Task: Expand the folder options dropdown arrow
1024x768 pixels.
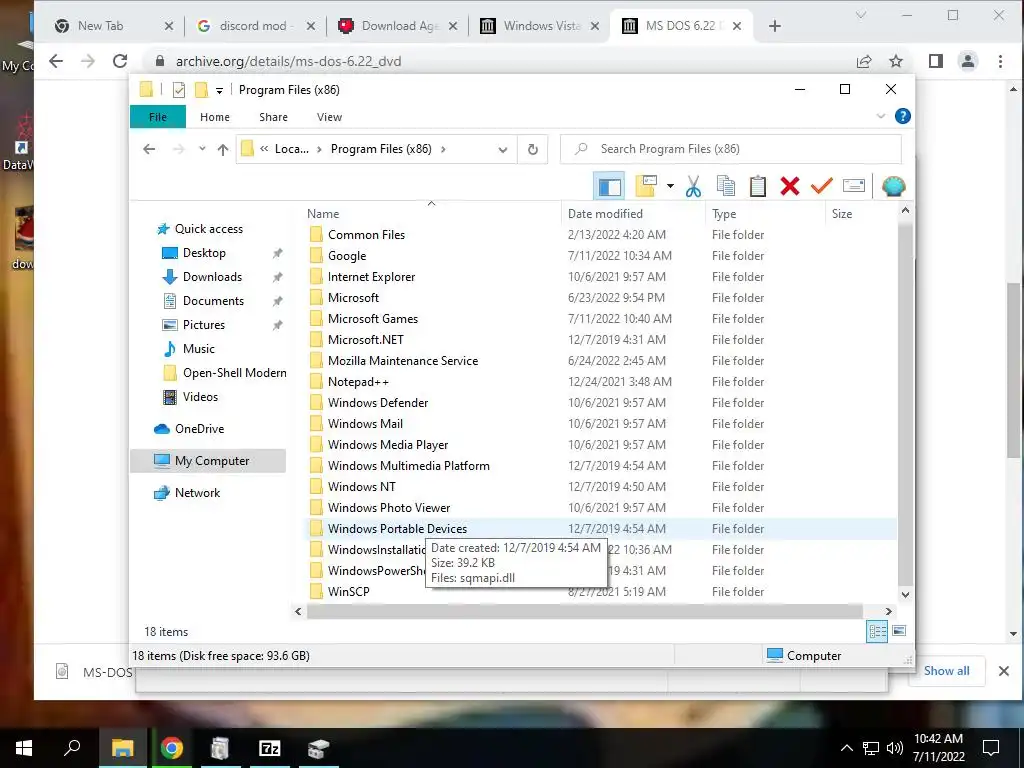Action: click(670, 187)
